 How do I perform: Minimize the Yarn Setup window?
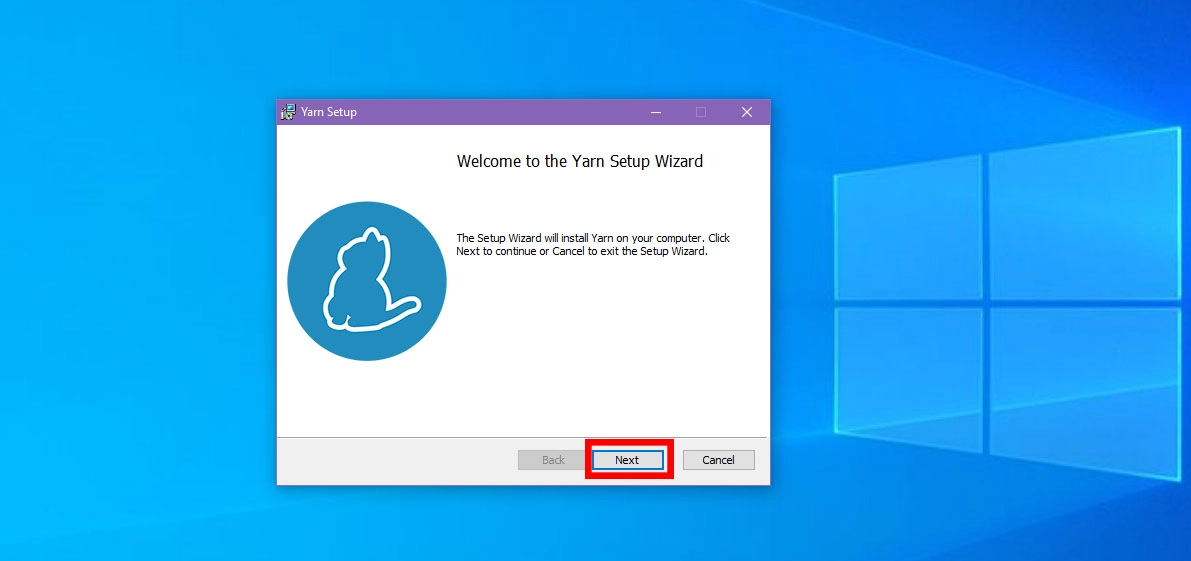(656, 112)
